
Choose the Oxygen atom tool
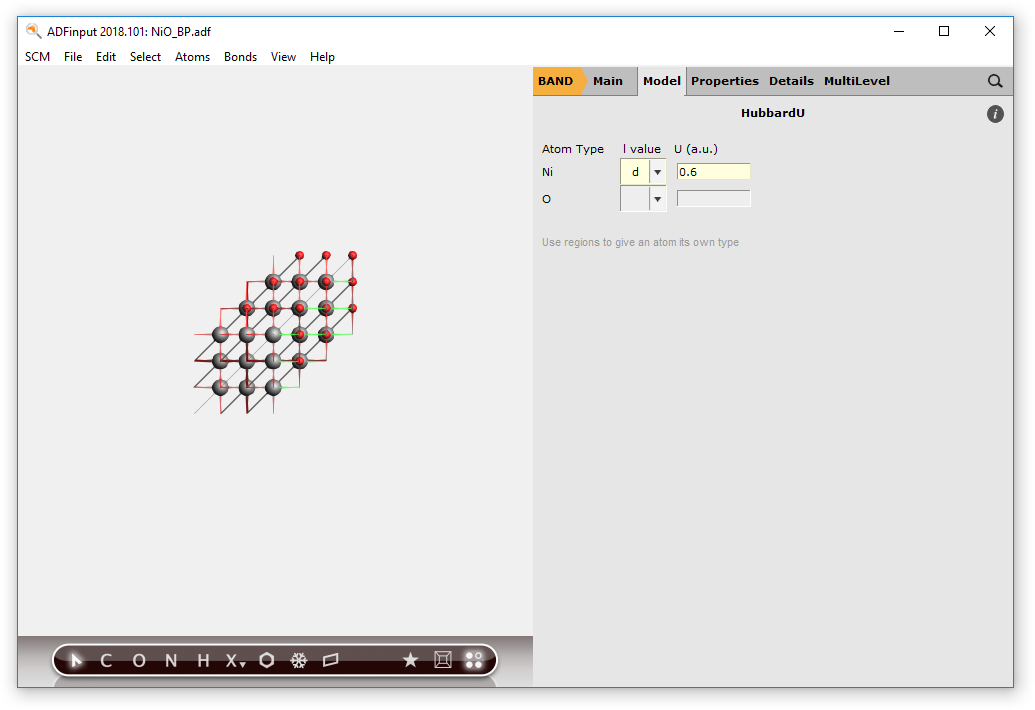[x=139, y=660]
